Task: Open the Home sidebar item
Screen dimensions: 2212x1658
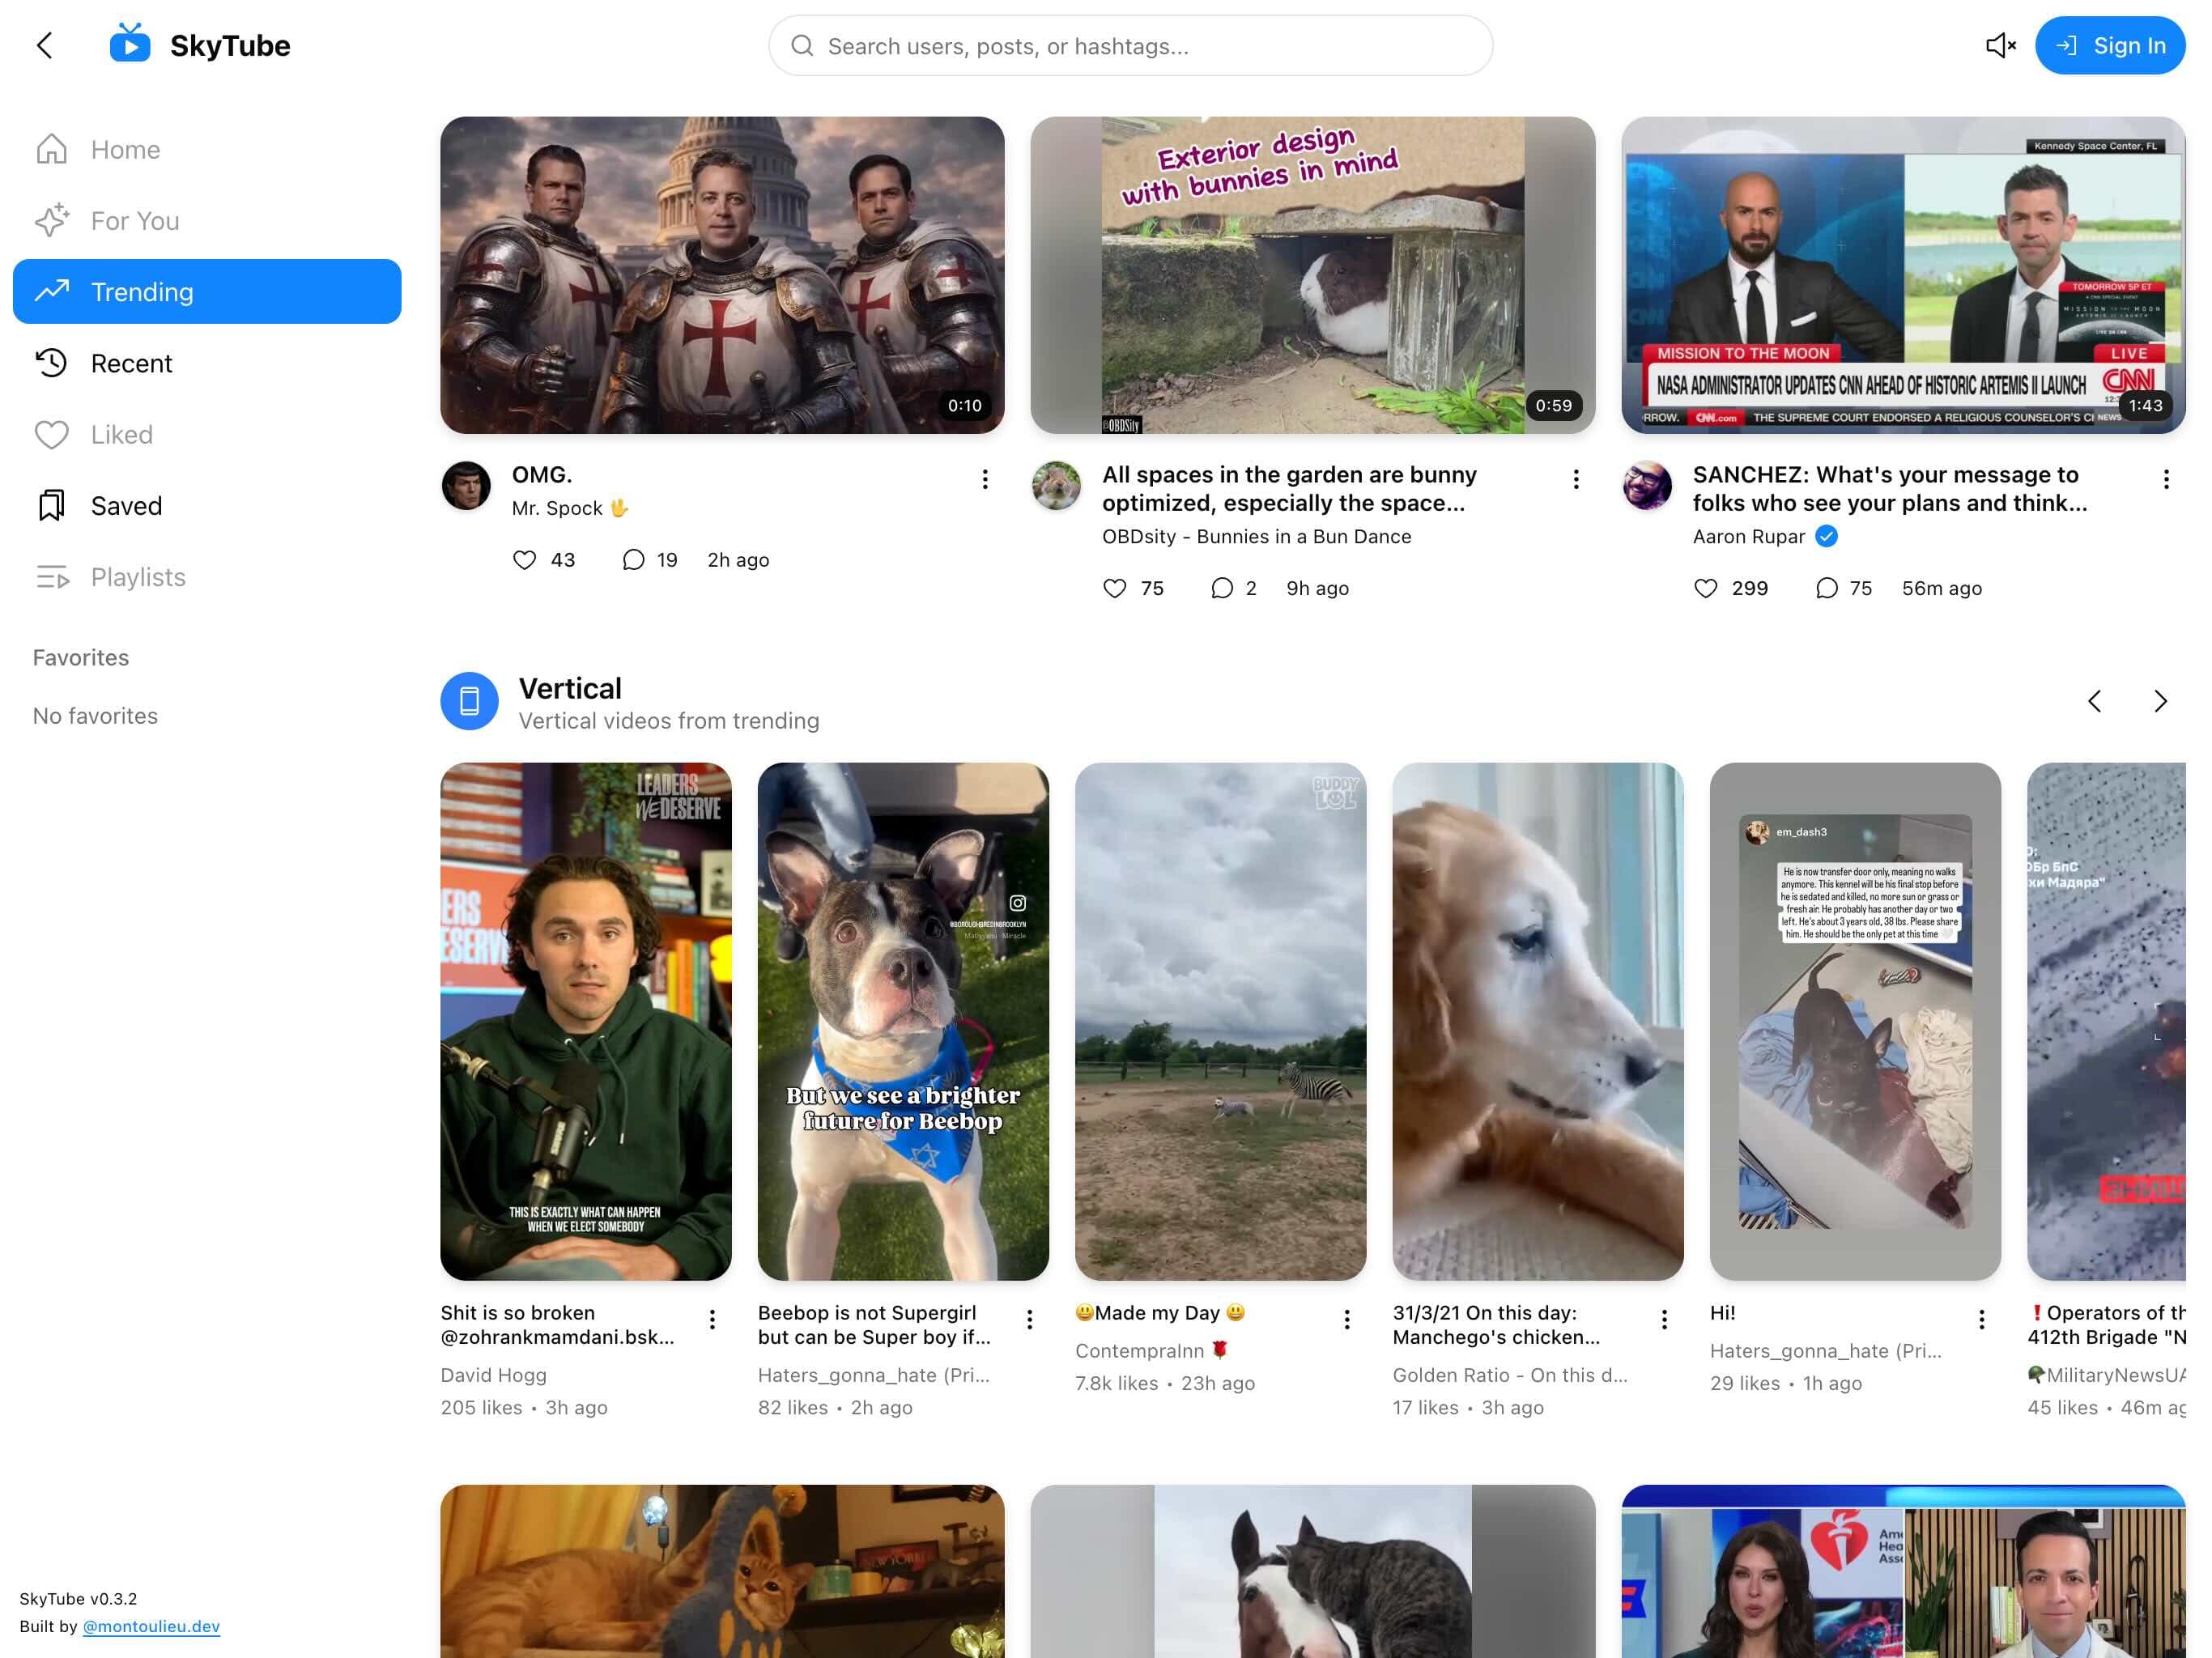Action: [x=125, y=150]
